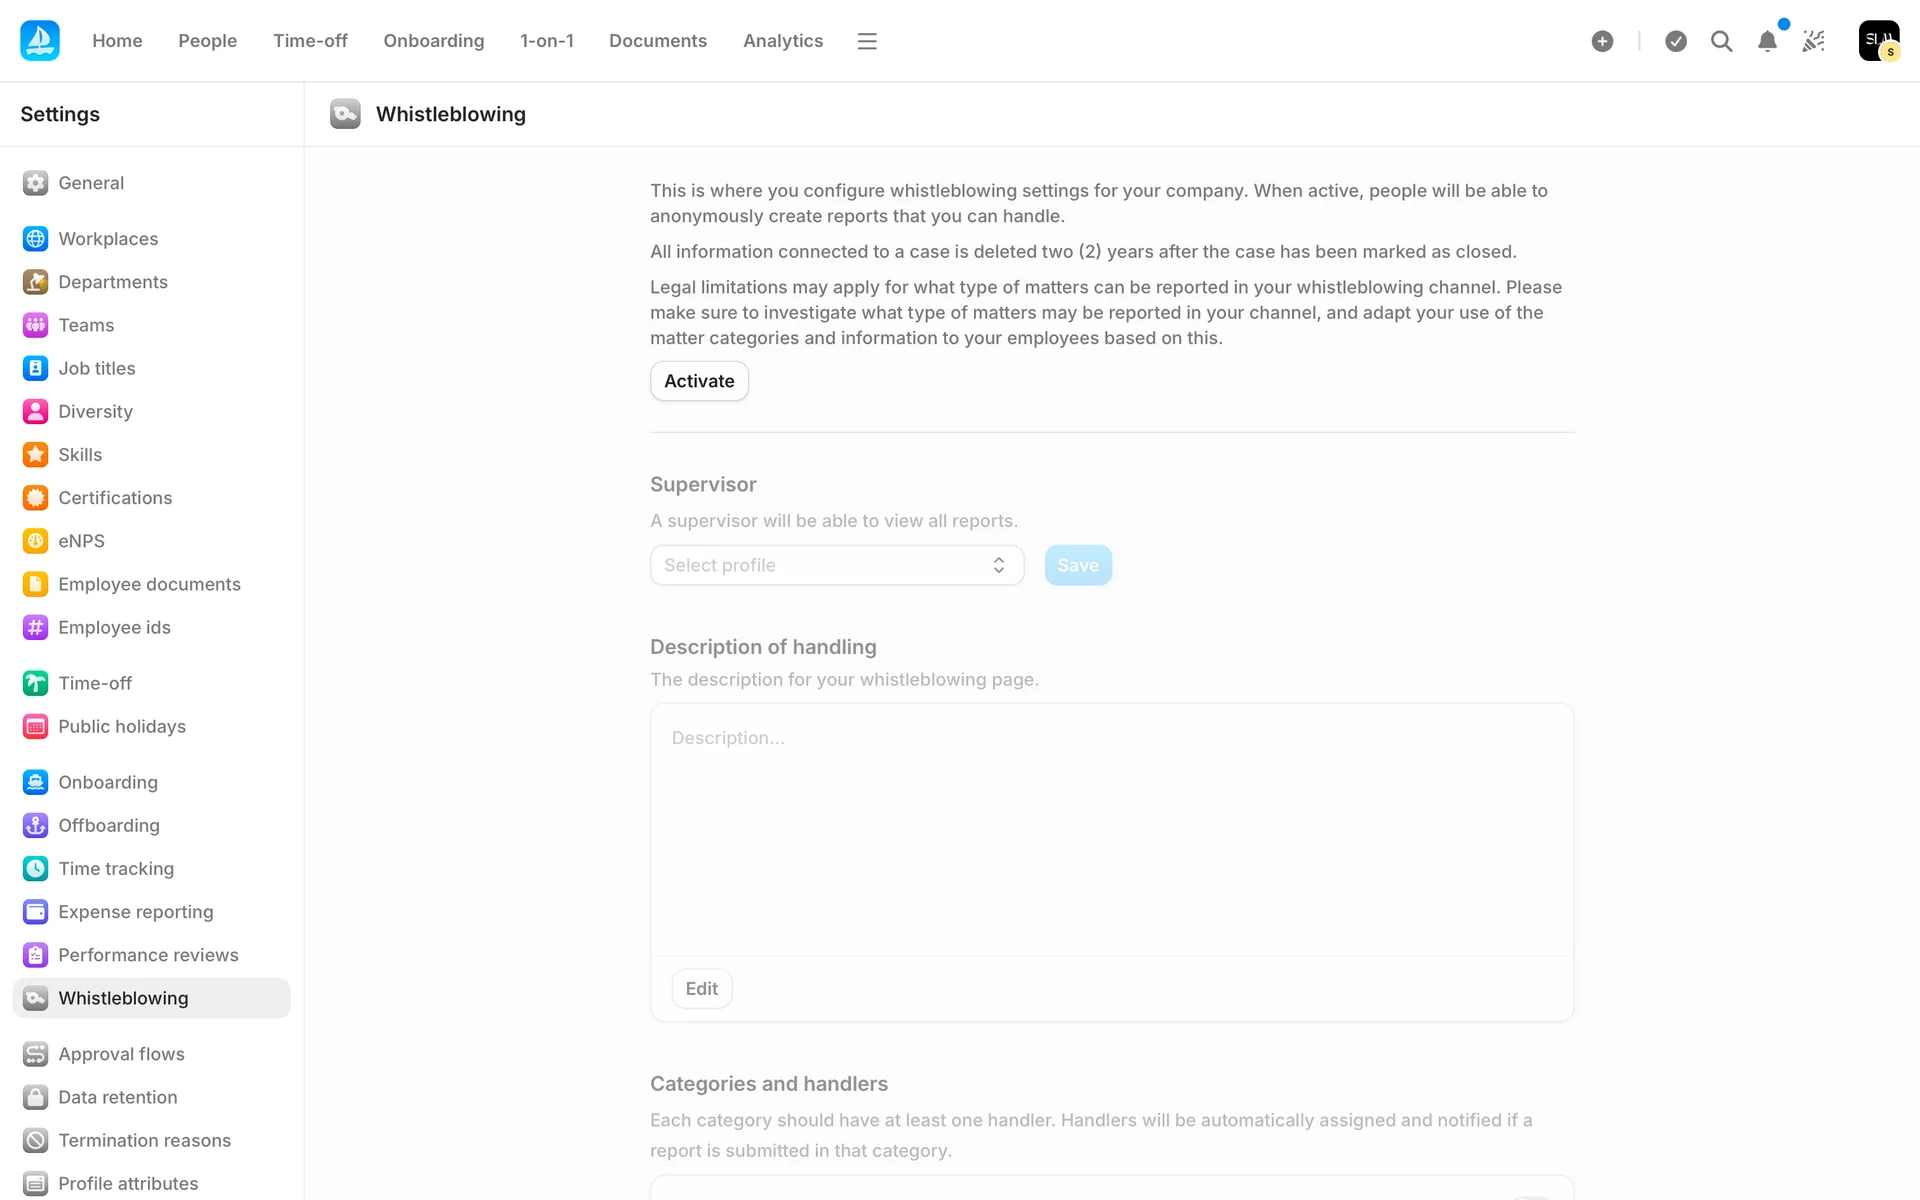Open the checkmark tasks icon
Screen dimensions: 1920x1200
[1676, 41]
